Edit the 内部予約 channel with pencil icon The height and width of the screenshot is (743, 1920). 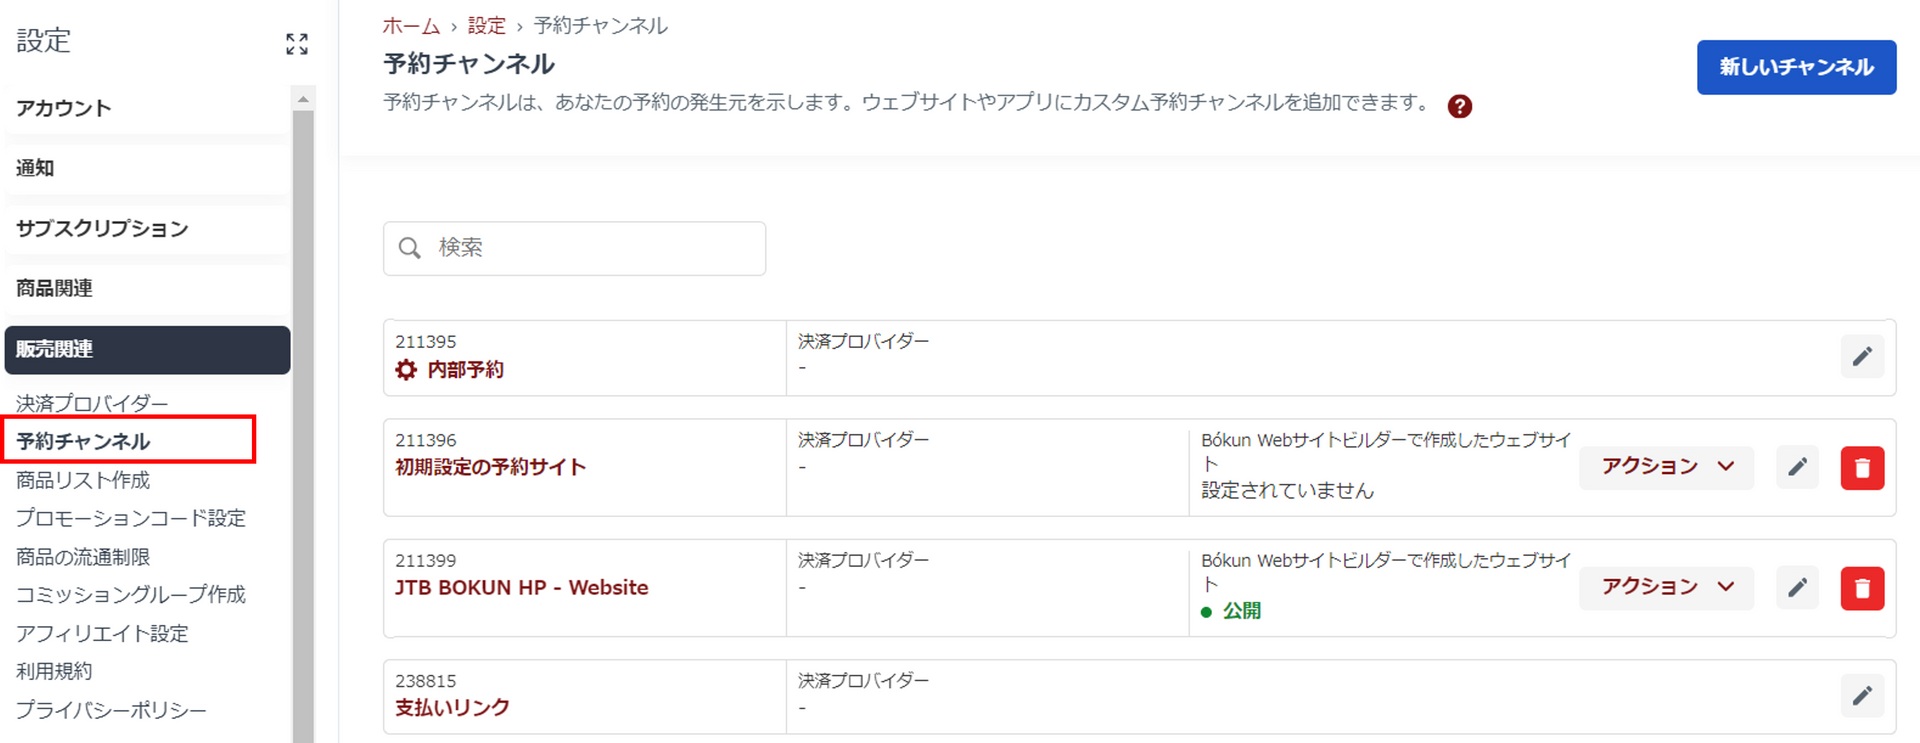tap(1861, 357)
